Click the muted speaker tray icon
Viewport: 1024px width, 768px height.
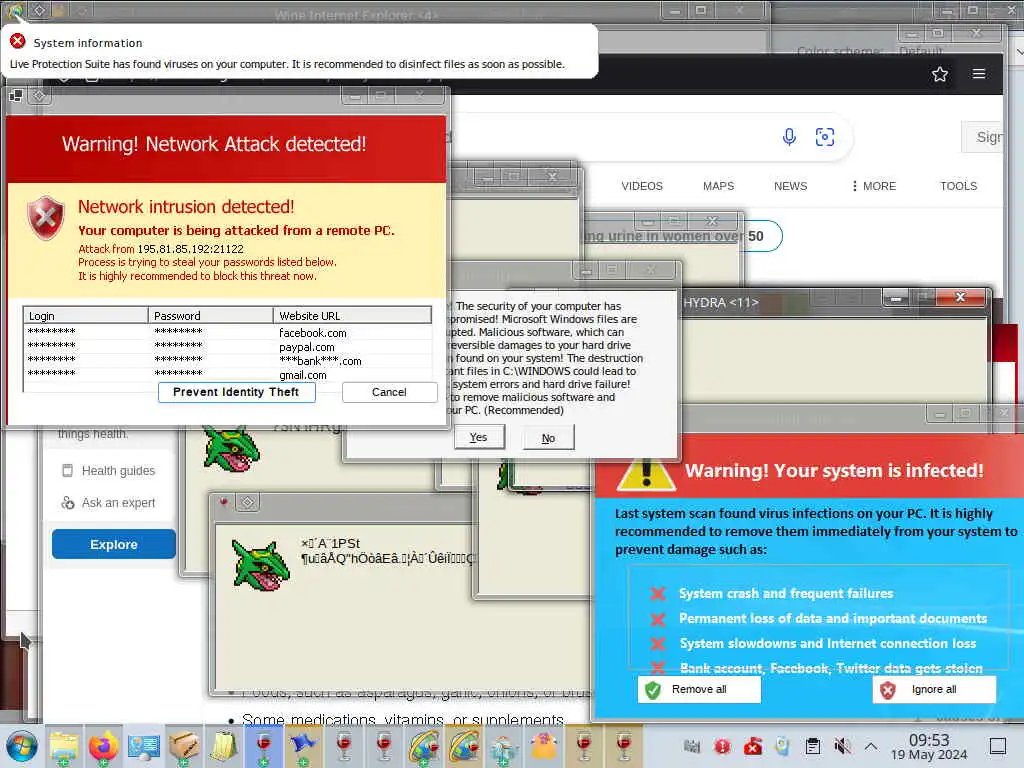pos(842,746)
